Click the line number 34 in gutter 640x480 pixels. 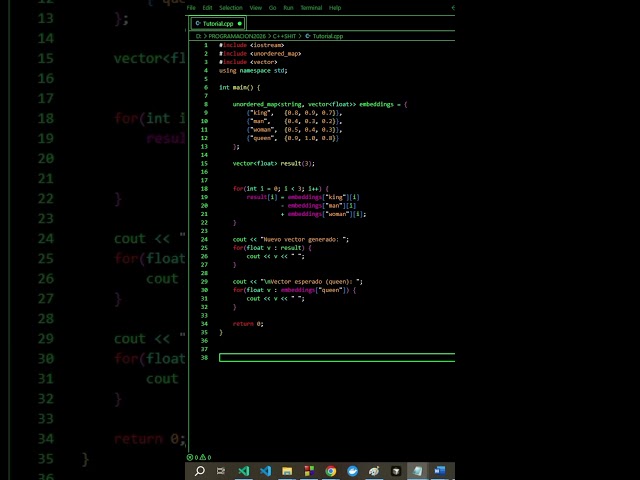[204, 324]
